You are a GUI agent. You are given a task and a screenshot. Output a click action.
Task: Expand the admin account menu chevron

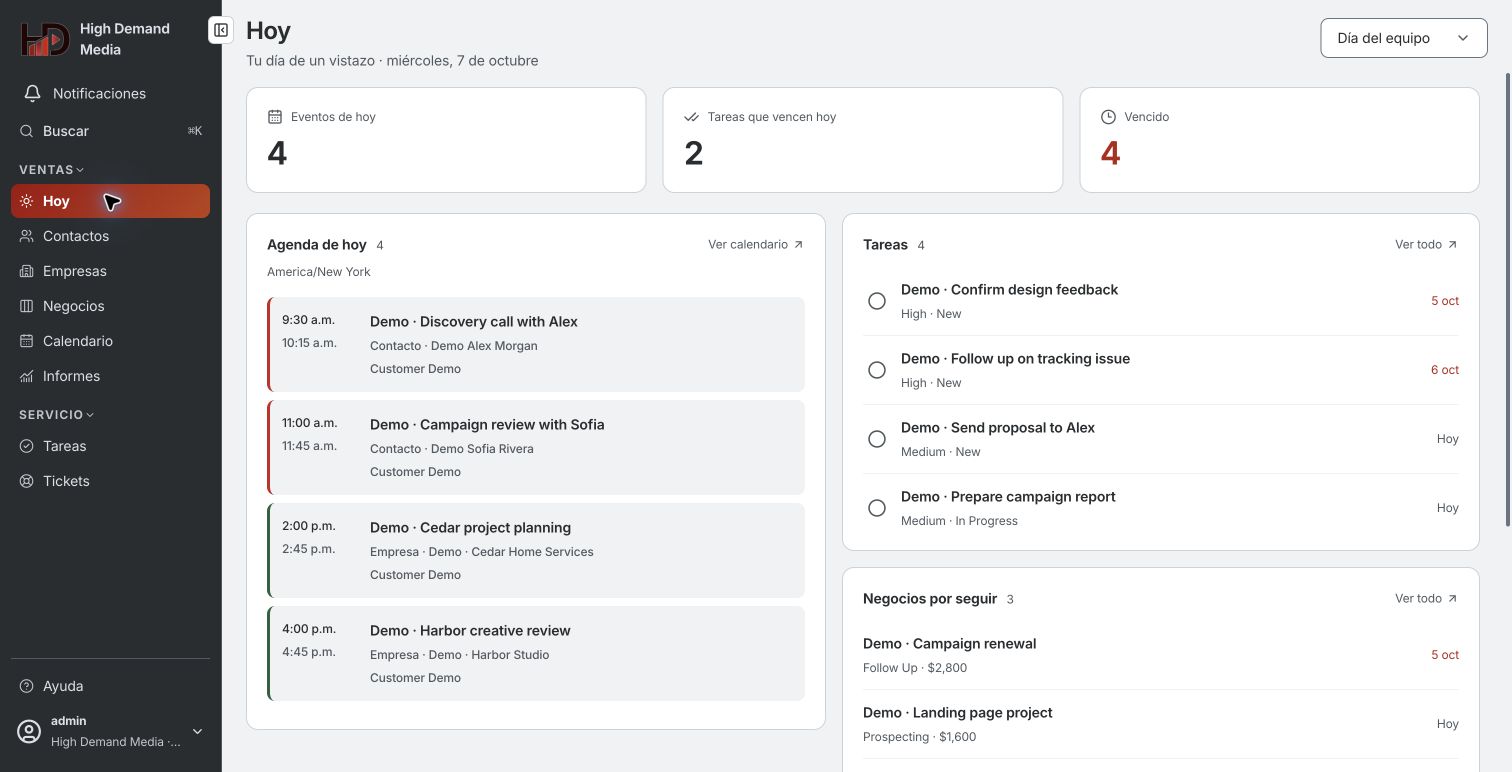pyautogui.click(x=197, y=731)
